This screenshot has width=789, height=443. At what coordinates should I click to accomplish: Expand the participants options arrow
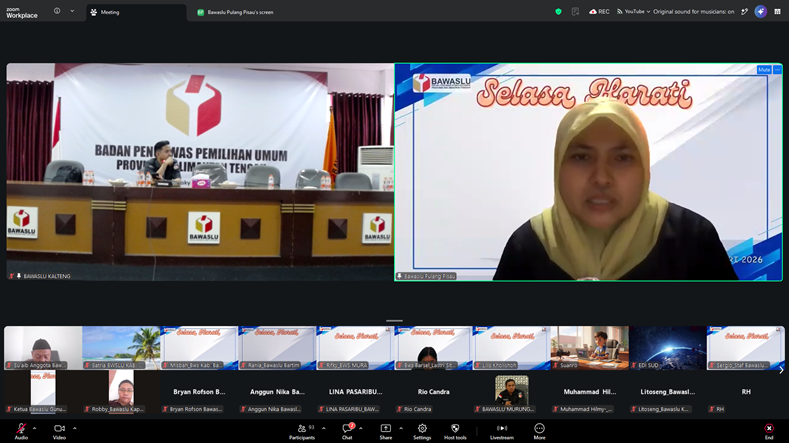(324, 428)
